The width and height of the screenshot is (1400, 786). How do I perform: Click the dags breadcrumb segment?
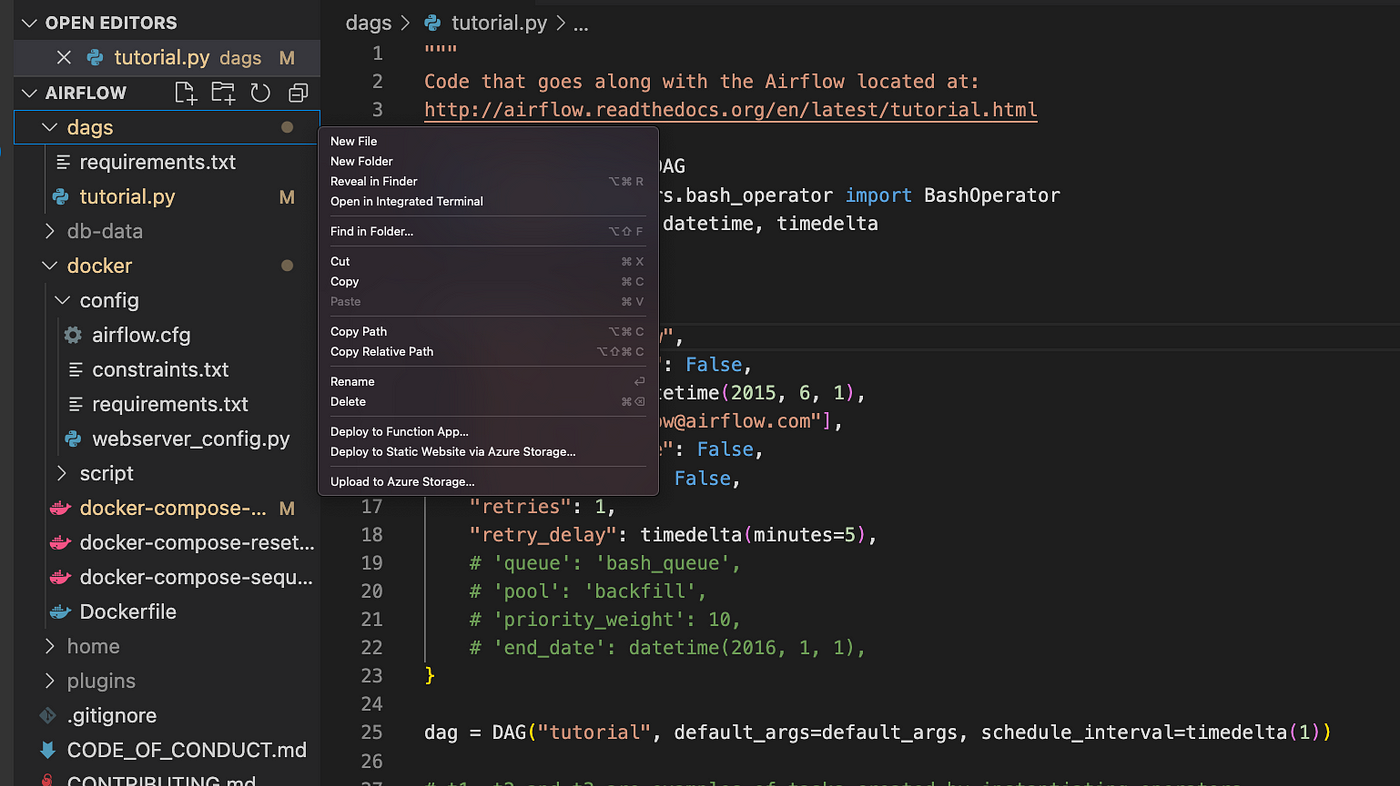tap(368, 23)
